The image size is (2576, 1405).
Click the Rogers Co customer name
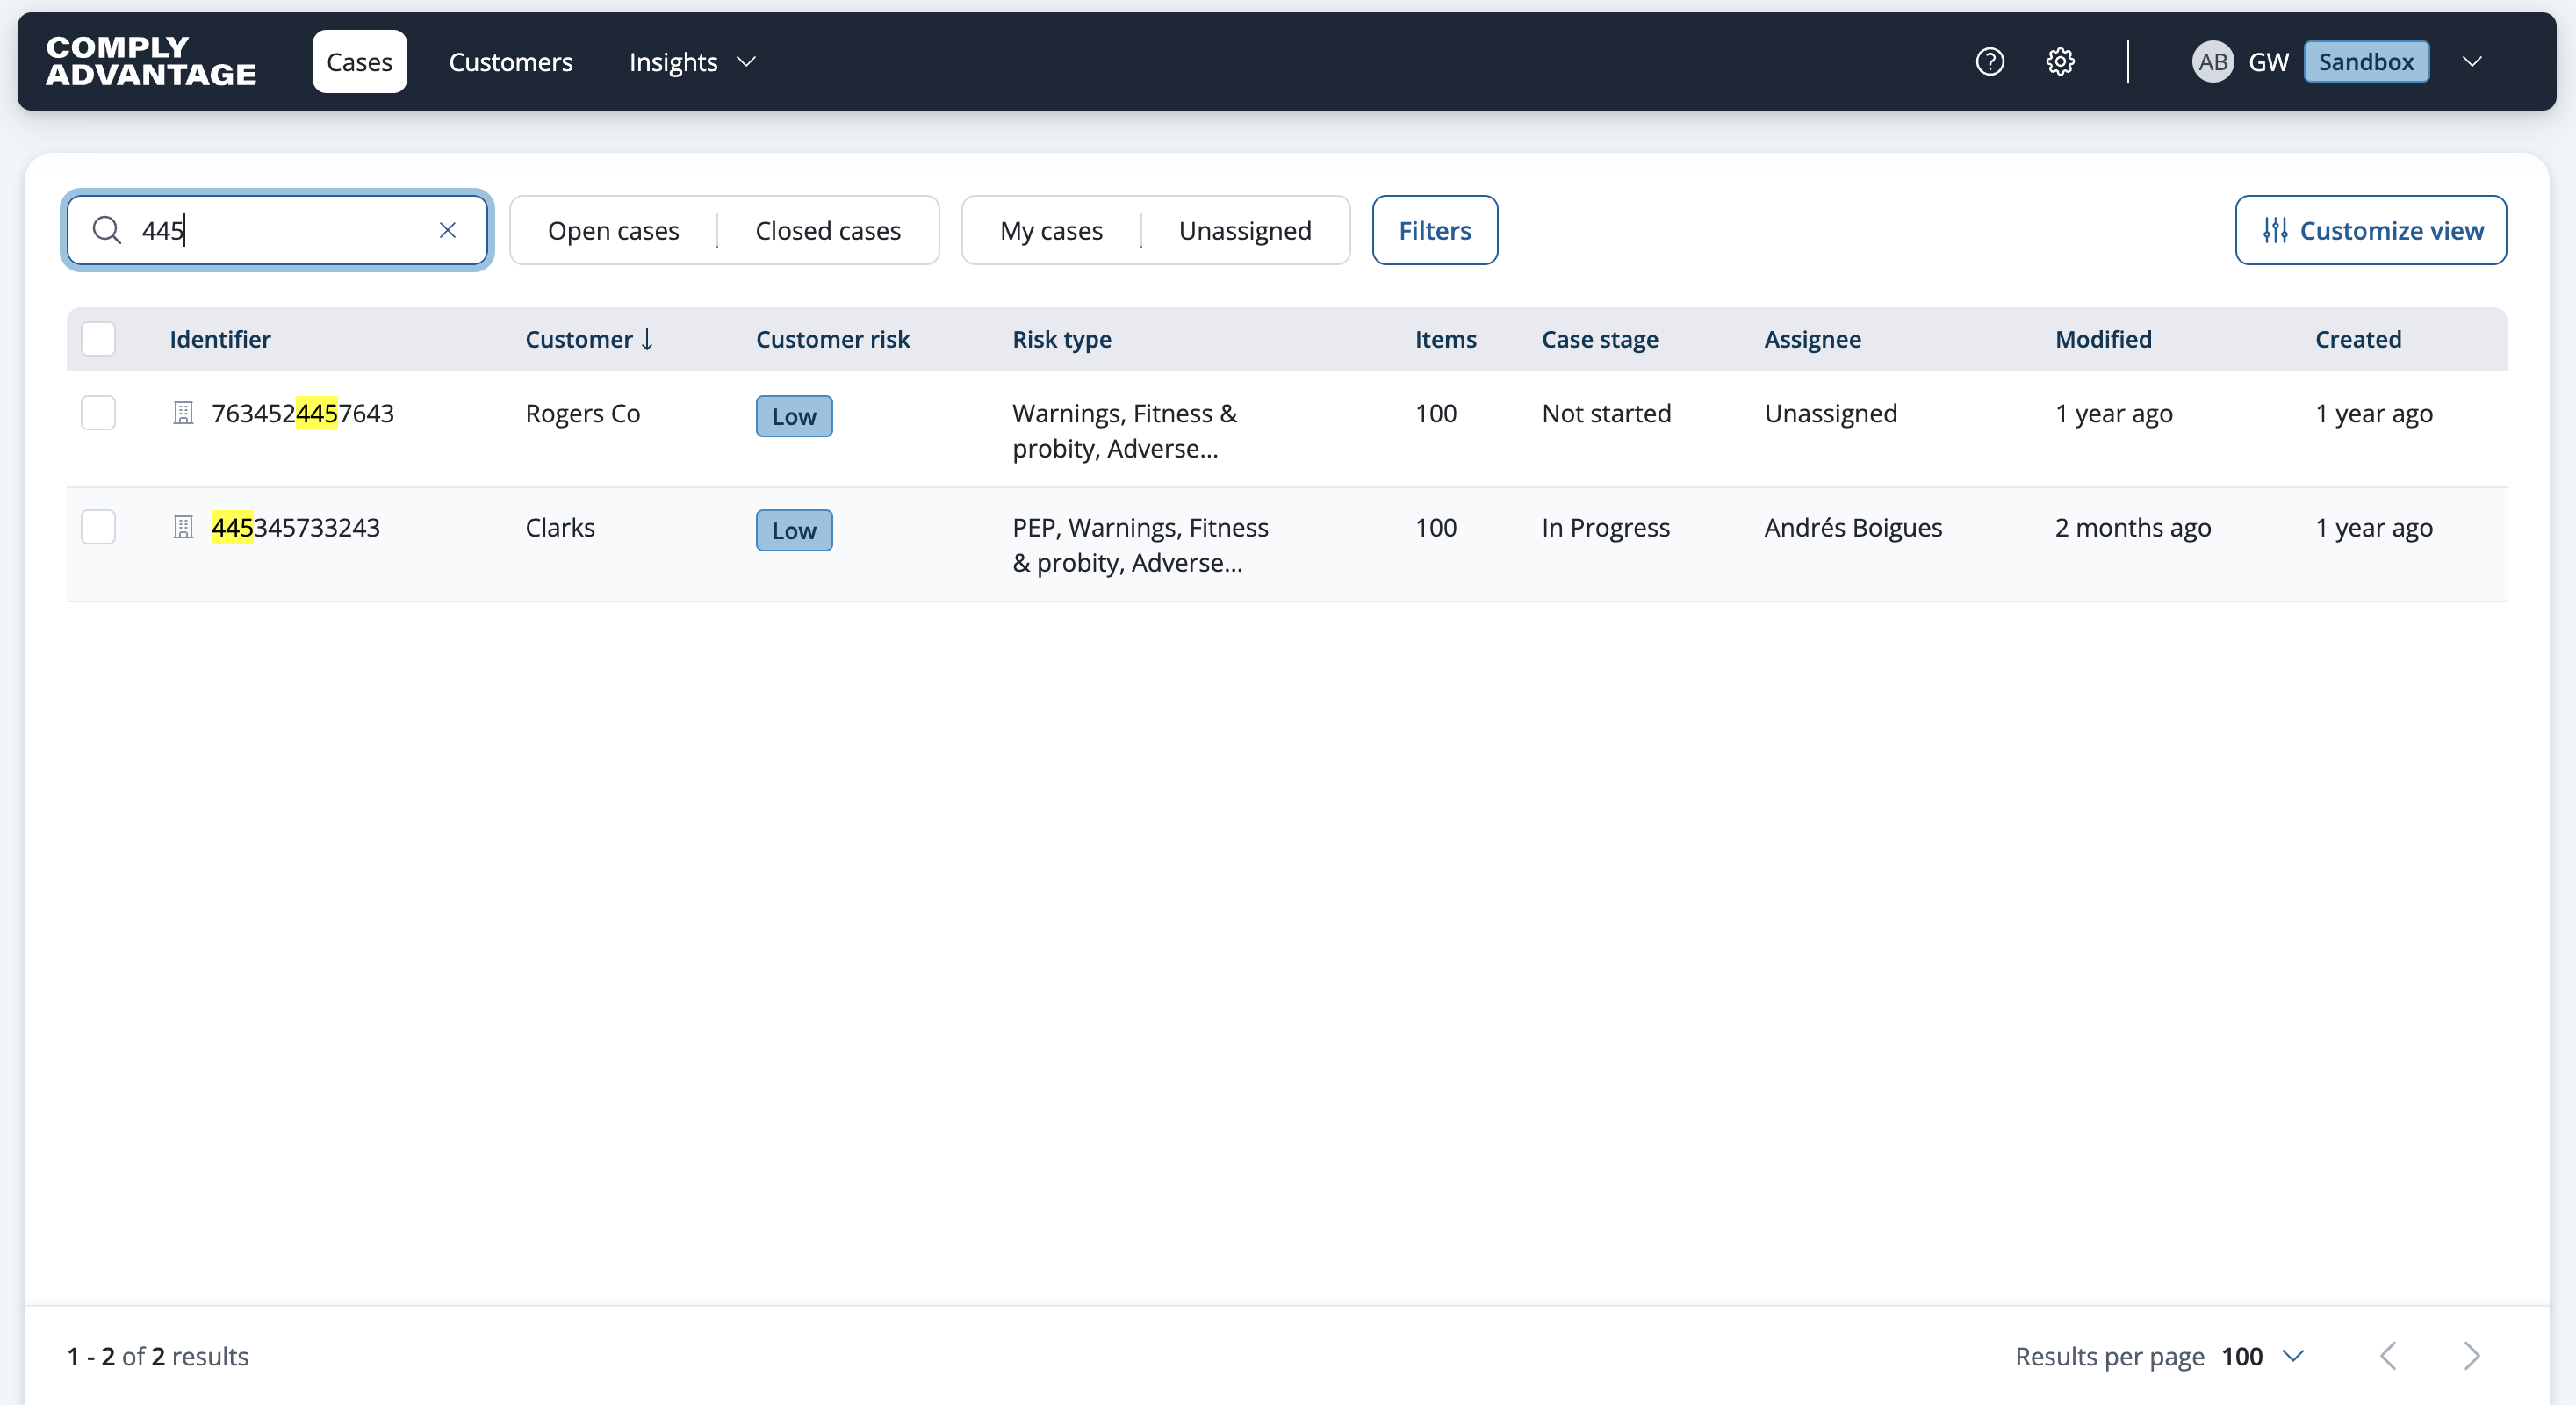[583, 413]
